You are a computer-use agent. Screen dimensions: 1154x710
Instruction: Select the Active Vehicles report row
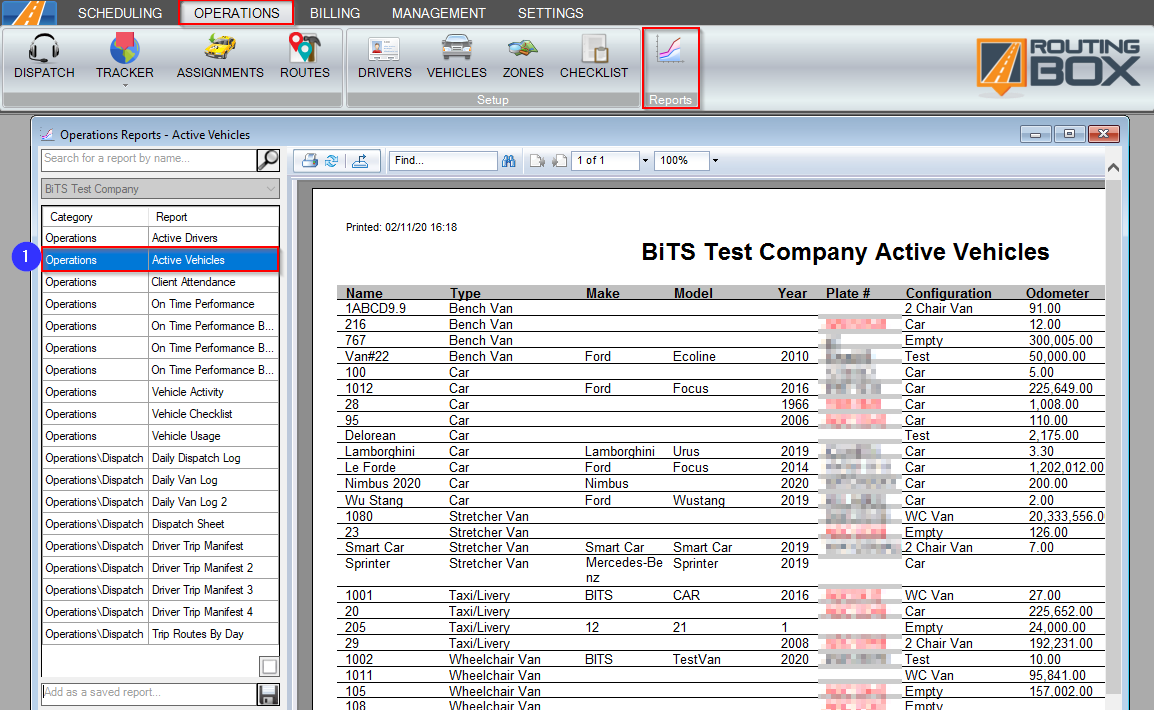pos(160,260)
